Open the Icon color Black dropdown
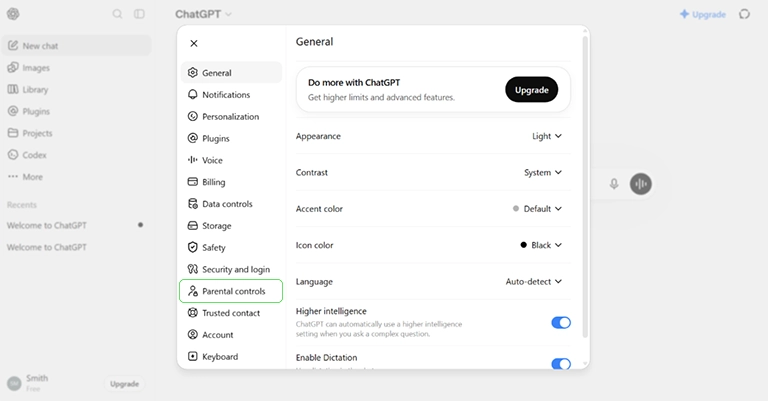Image resolution: width=768 pixels, height=401 pixels. pyautogui.click(x=541, y=245)
